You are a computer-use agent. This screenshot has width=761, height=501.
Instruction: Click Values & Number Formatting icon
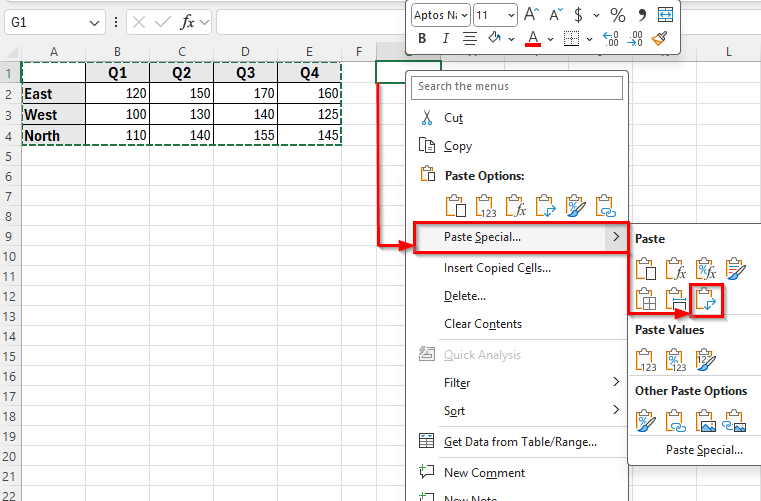[676, 360]
